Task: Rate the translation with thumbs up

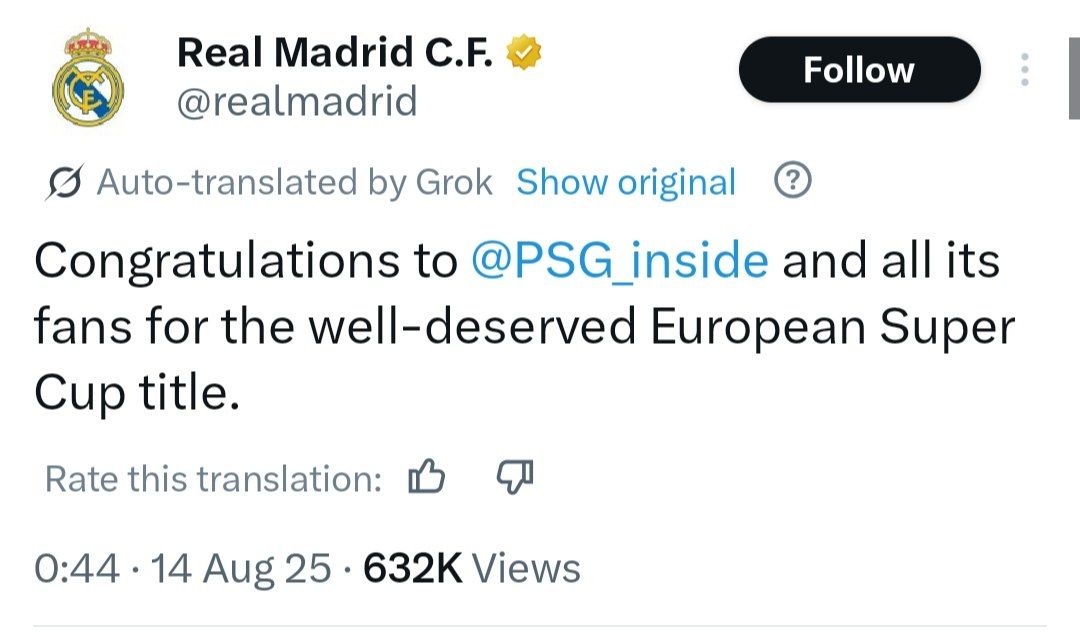Action: coord(427,478)
